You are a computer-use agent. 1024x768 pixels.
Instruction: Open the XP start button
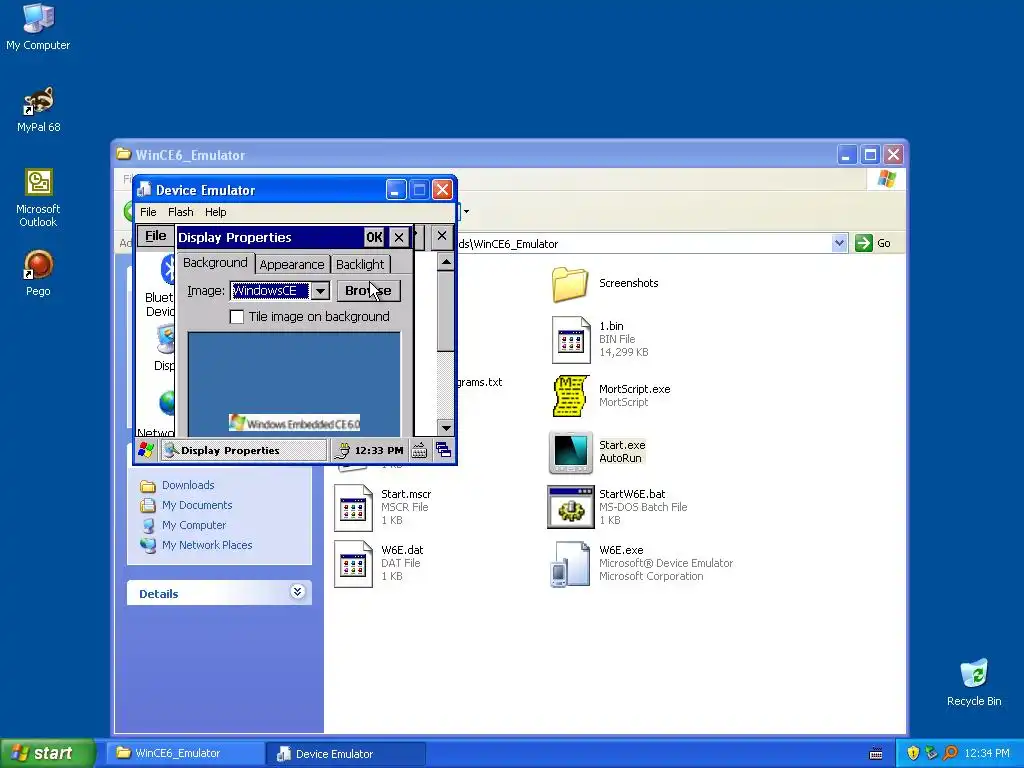47,754
